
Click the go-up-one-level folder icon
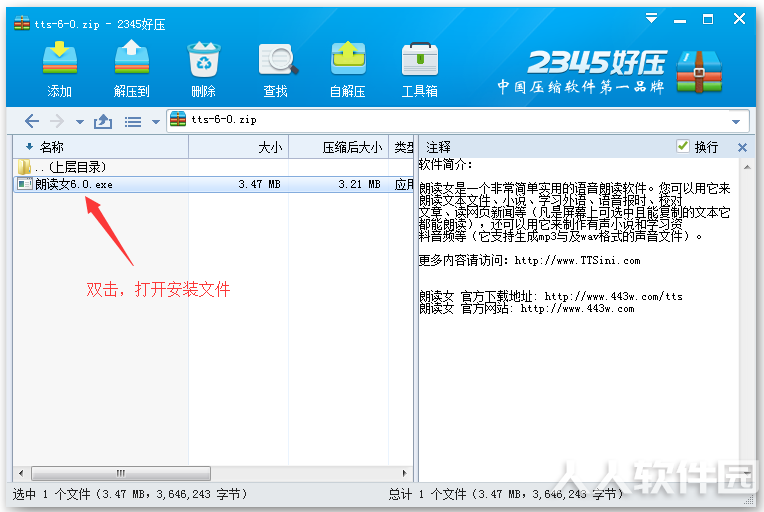pyautogui.click(x=103, y=121)
